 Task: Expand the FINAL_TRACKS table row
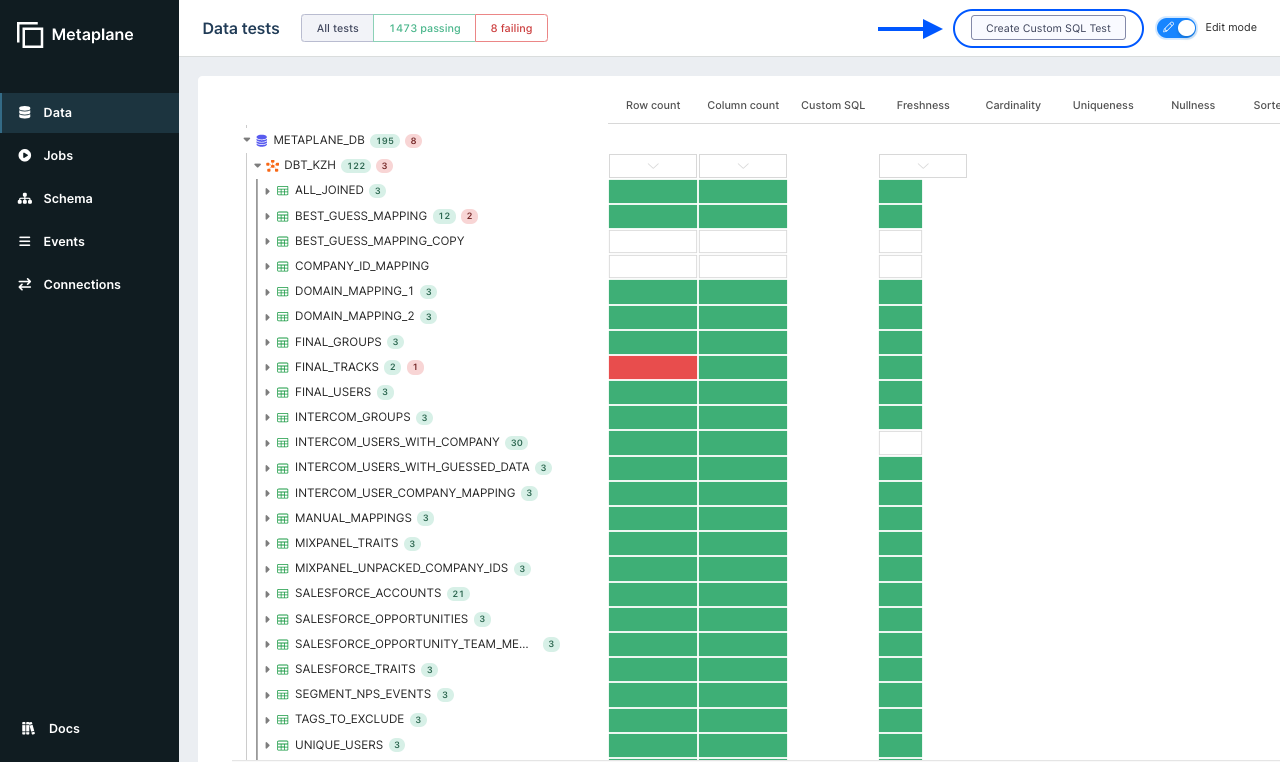point(268,367)
